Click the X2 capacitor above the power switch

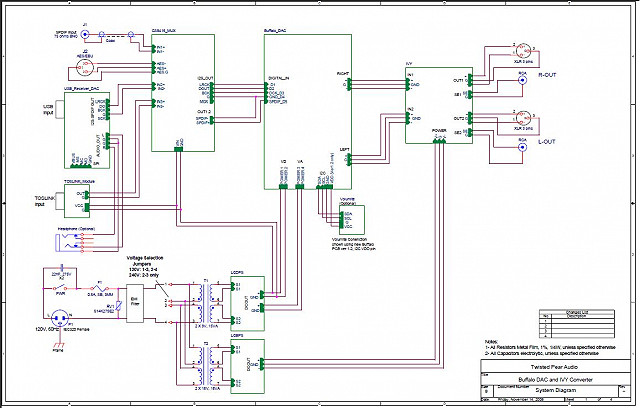[x=62, y=268]
